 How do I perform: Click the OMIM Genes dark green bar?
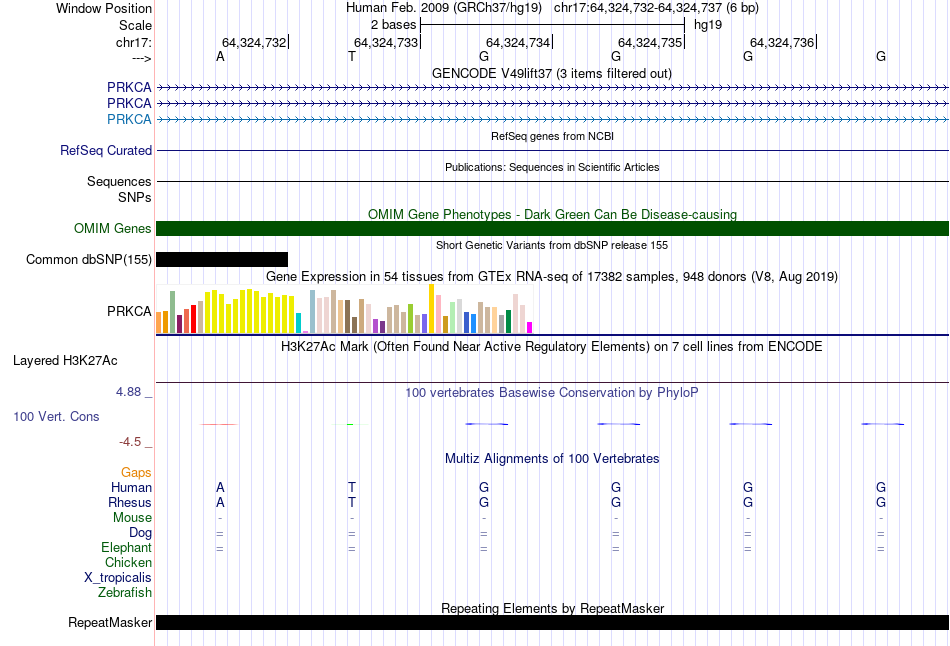point(553,228)
